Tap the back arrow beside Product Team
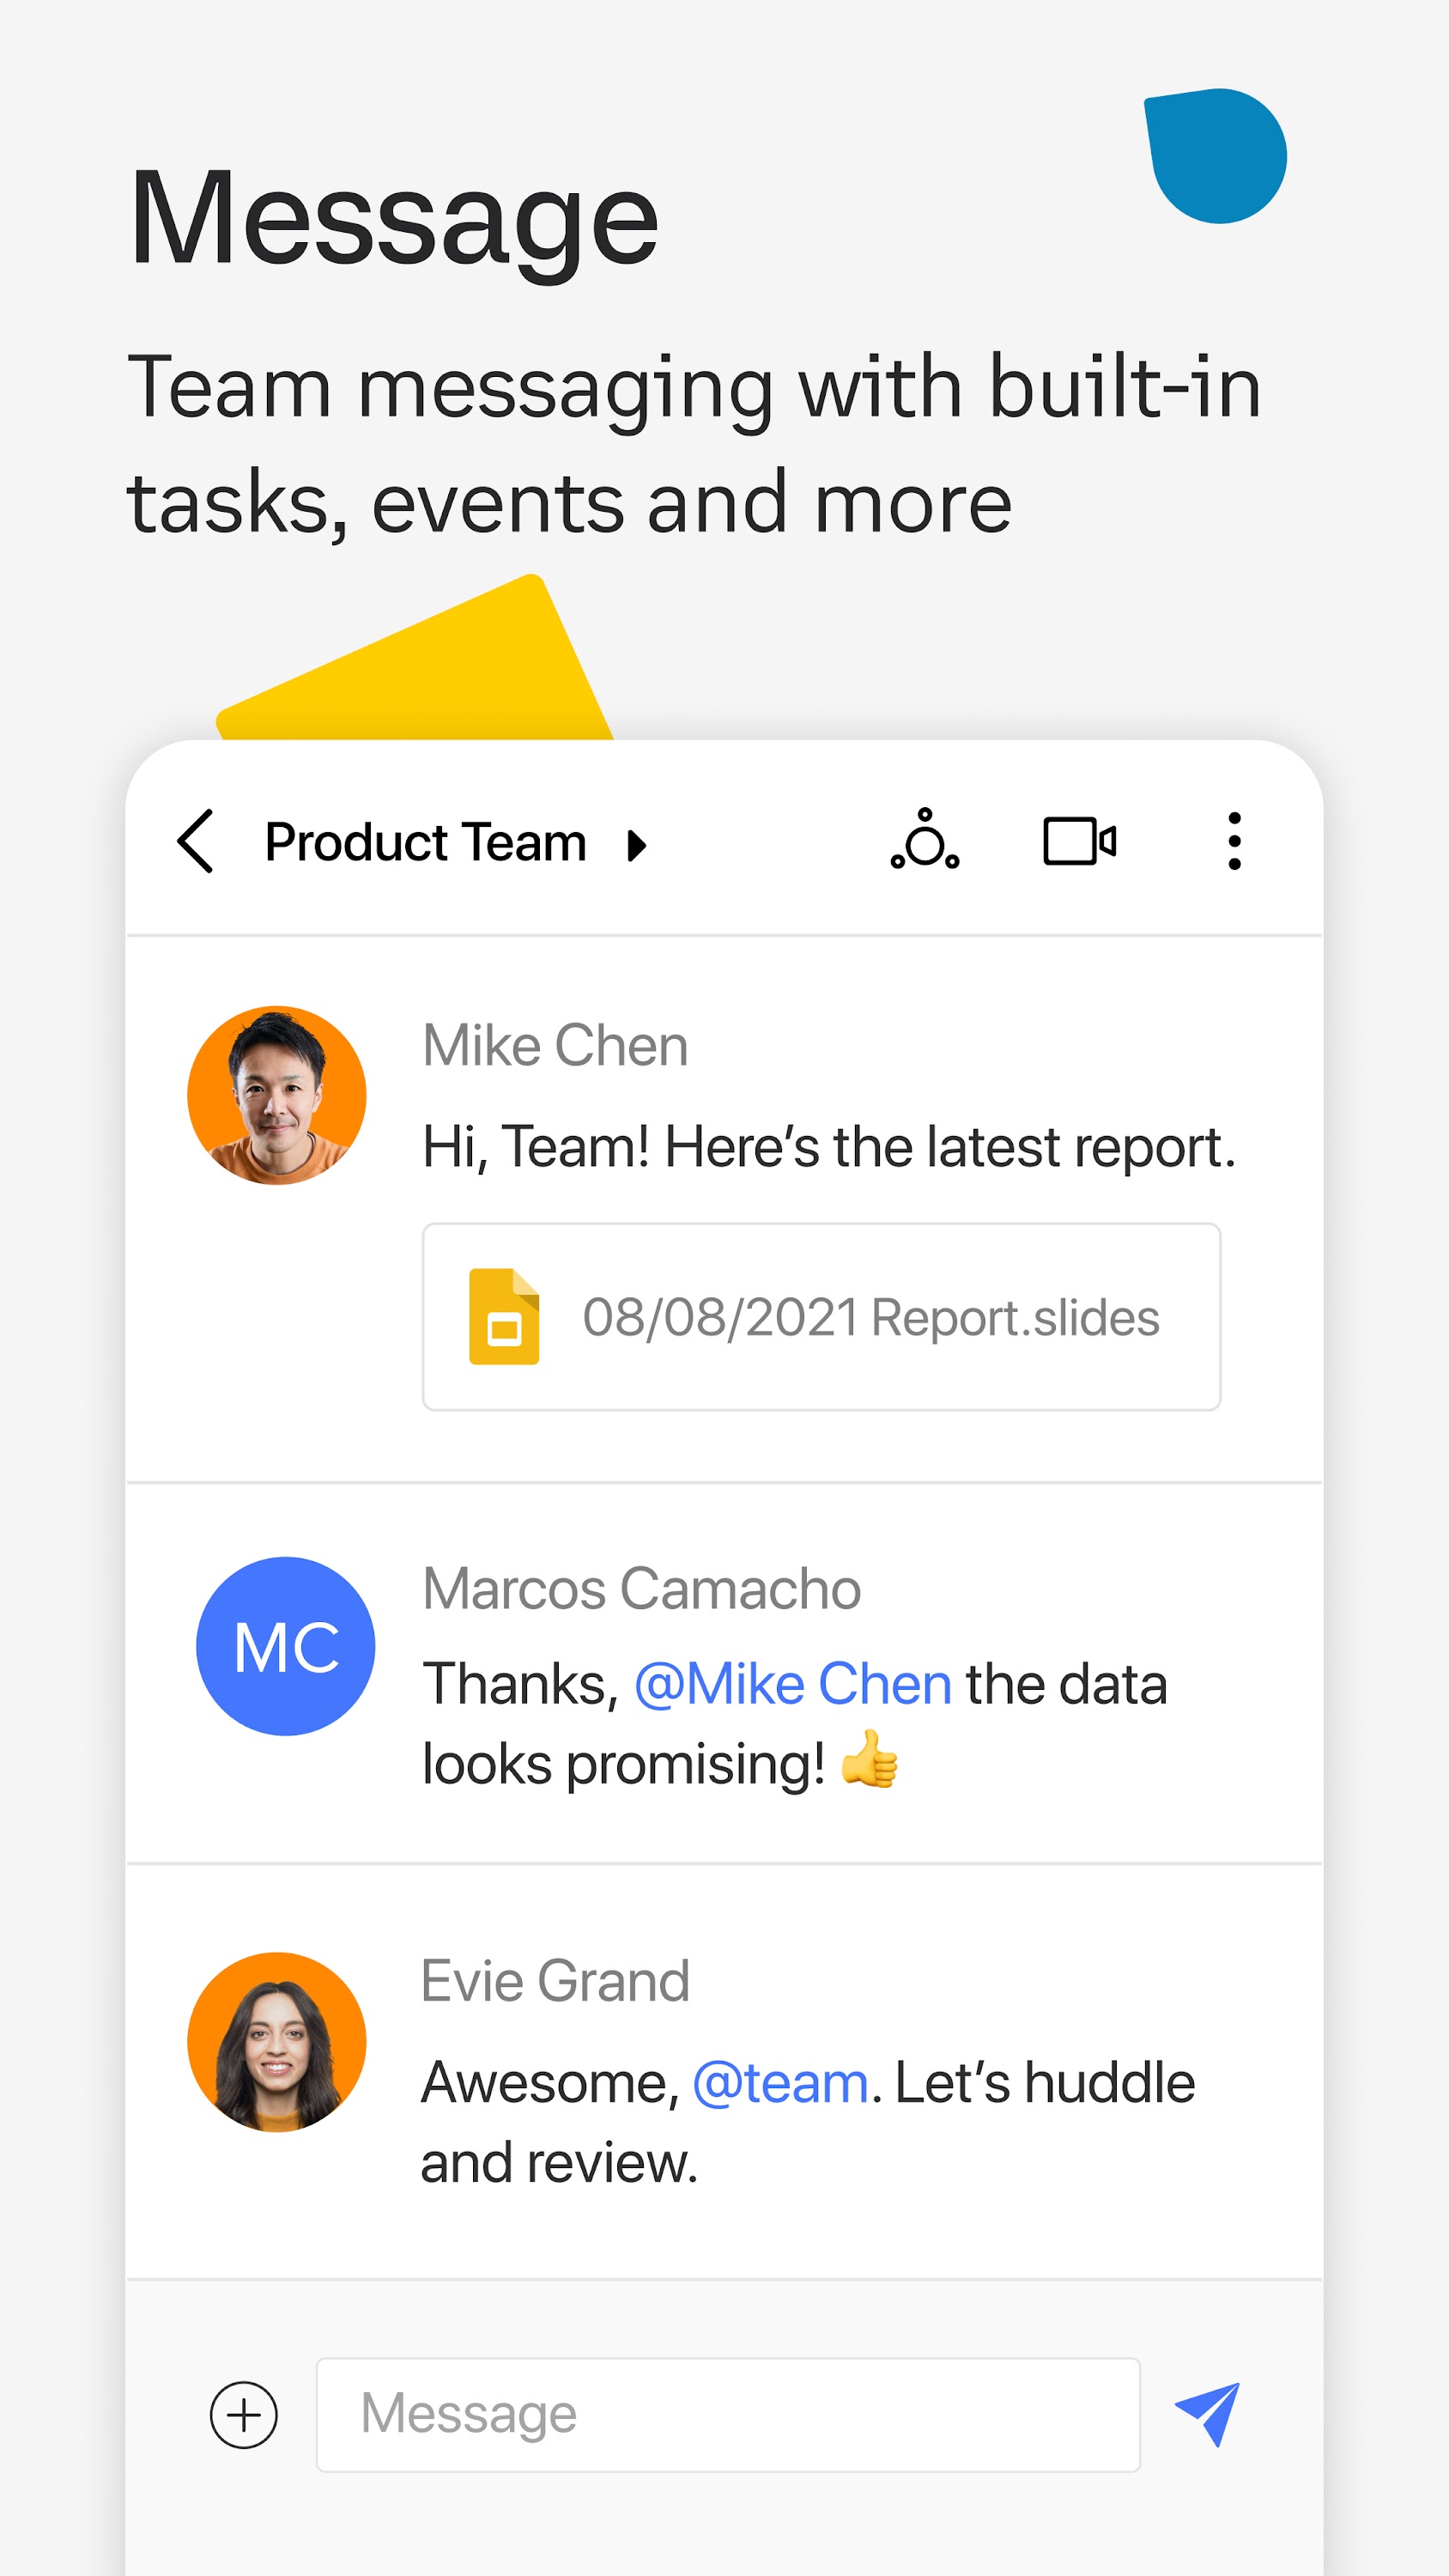This screenshot has width=1449, height=2576. tap(196, 842)
